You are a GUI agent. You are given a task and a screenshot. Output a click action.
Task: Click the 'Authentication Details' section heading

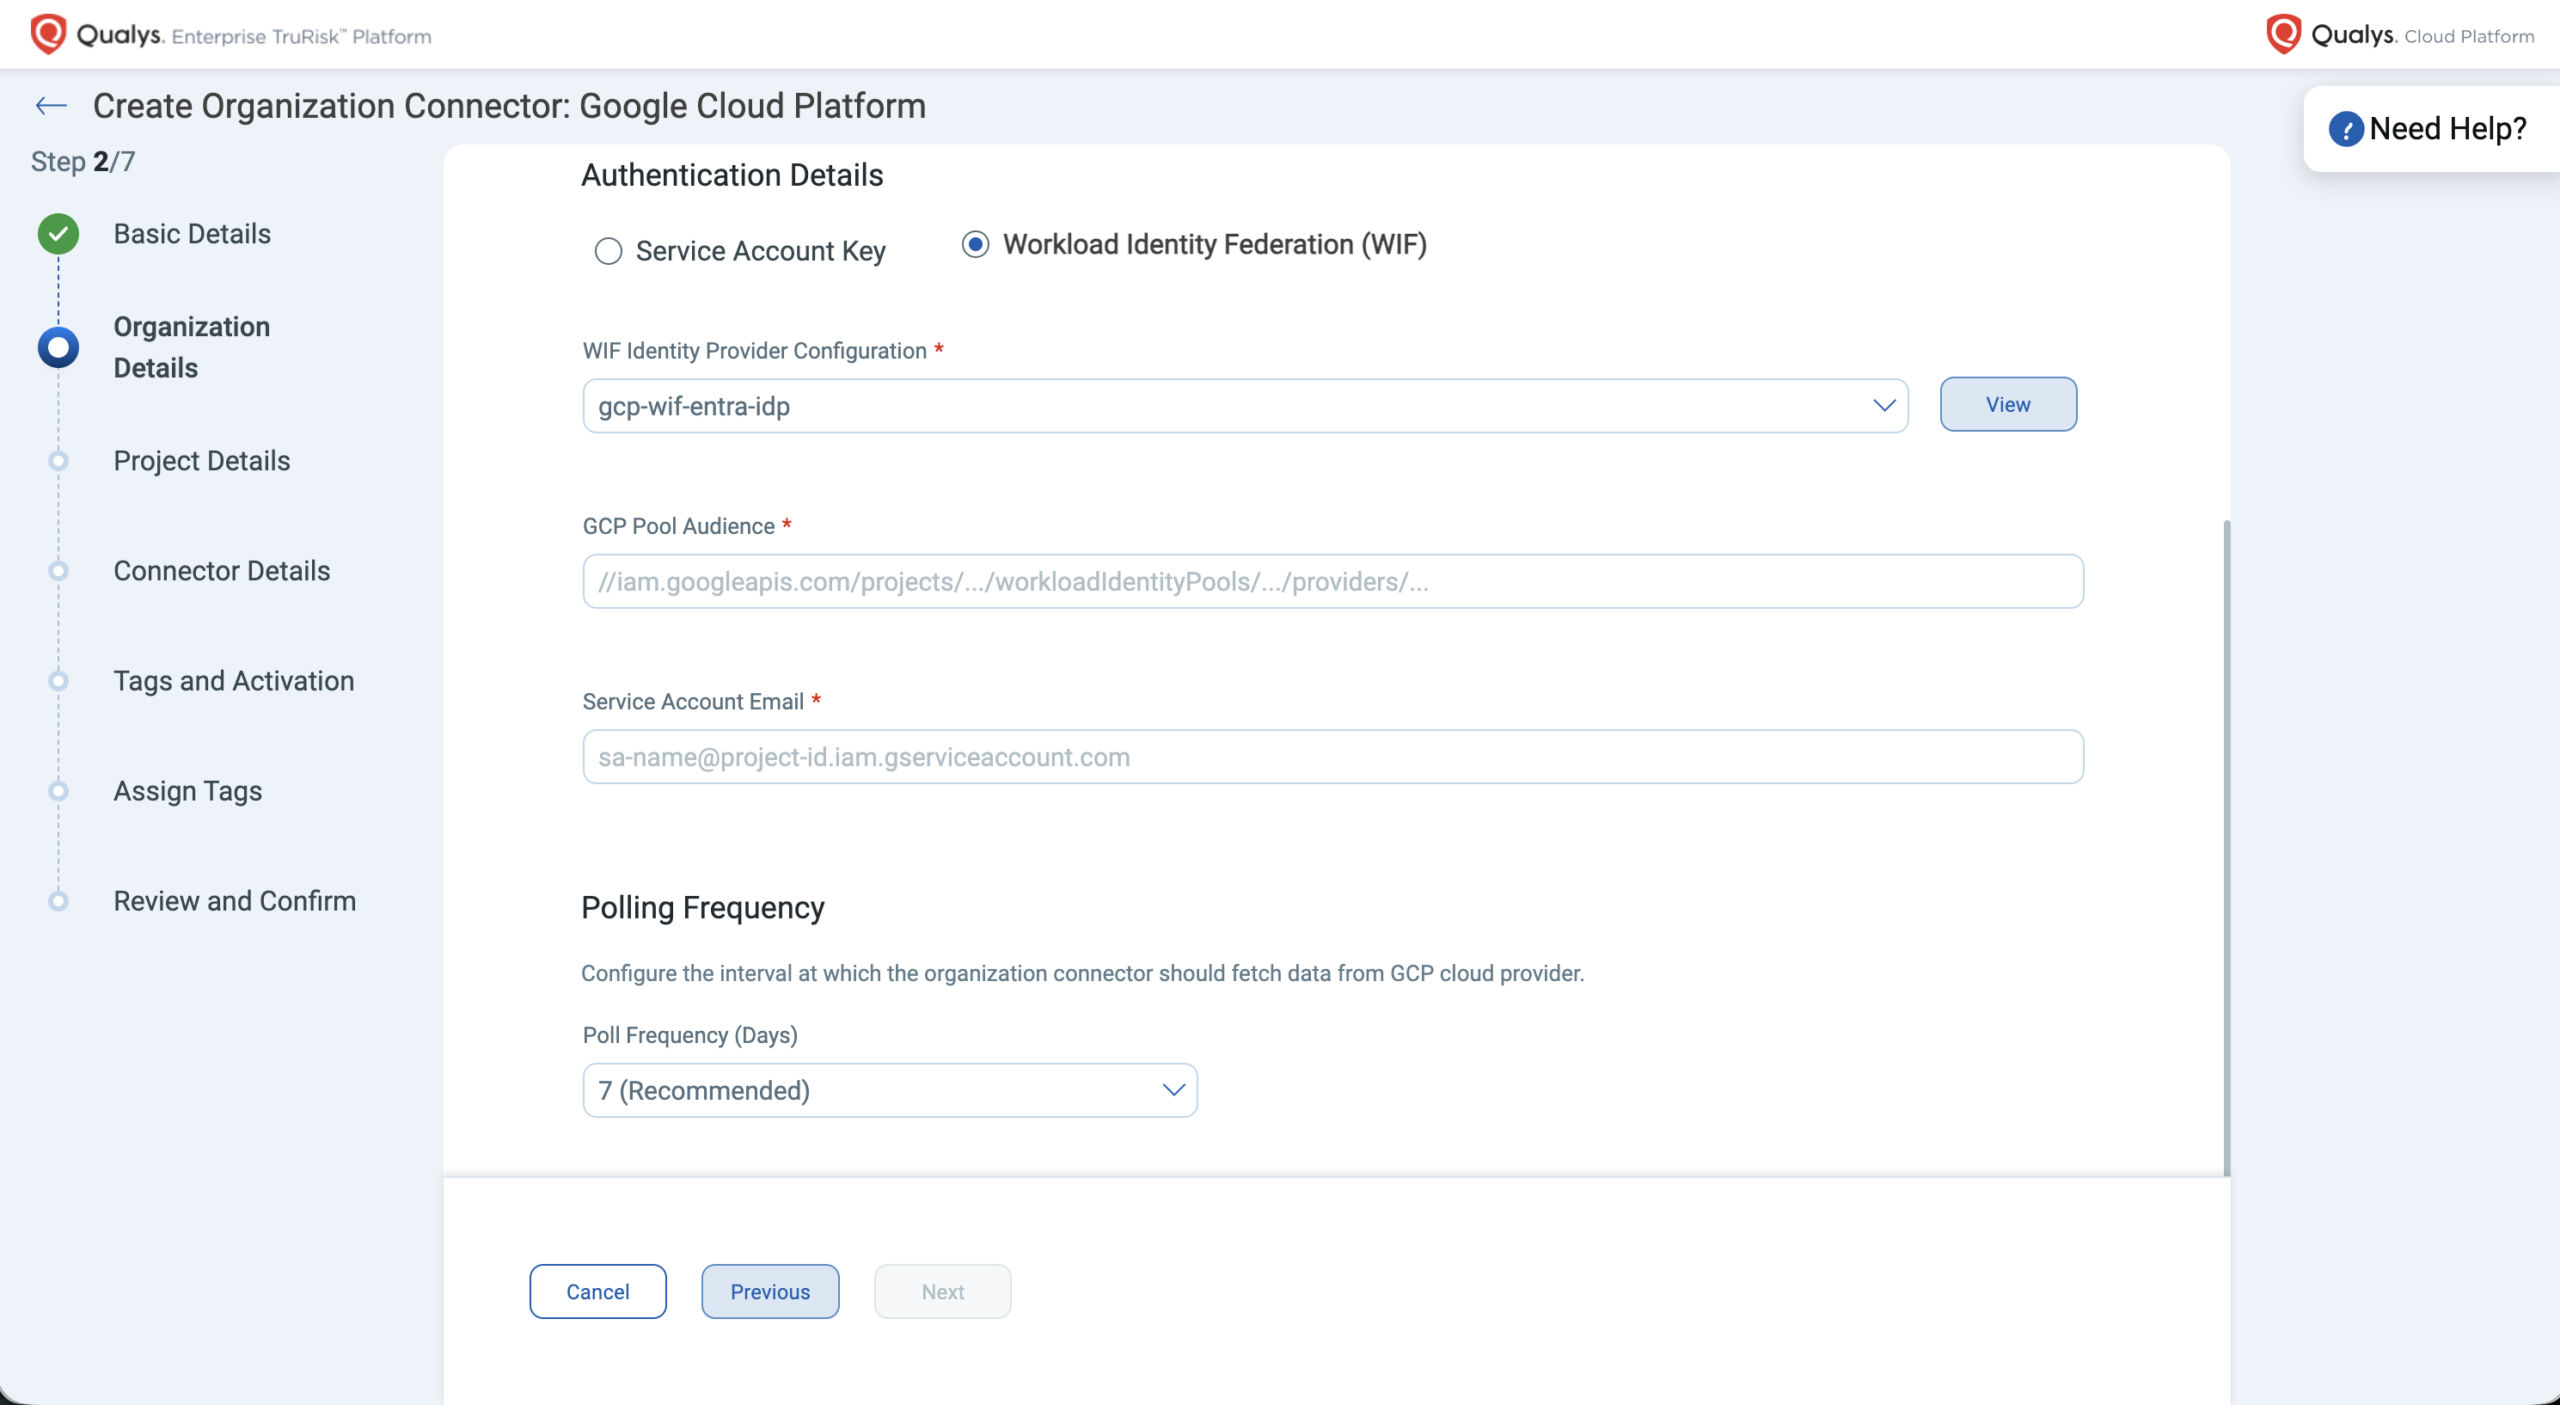tap(732, 175)
